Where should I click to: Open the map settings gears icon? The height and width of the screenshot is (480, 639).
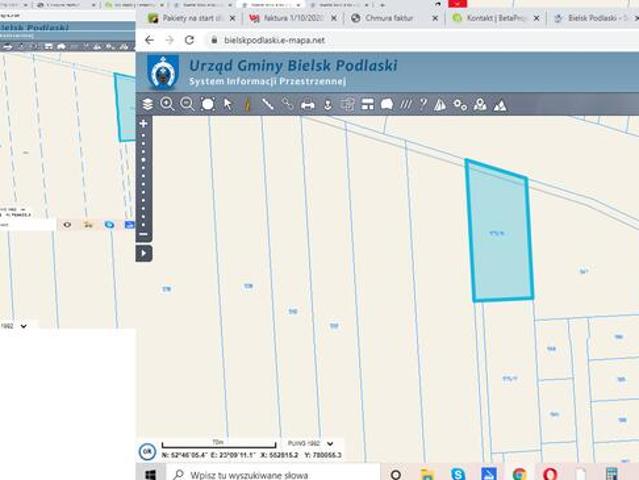(460, 104)
